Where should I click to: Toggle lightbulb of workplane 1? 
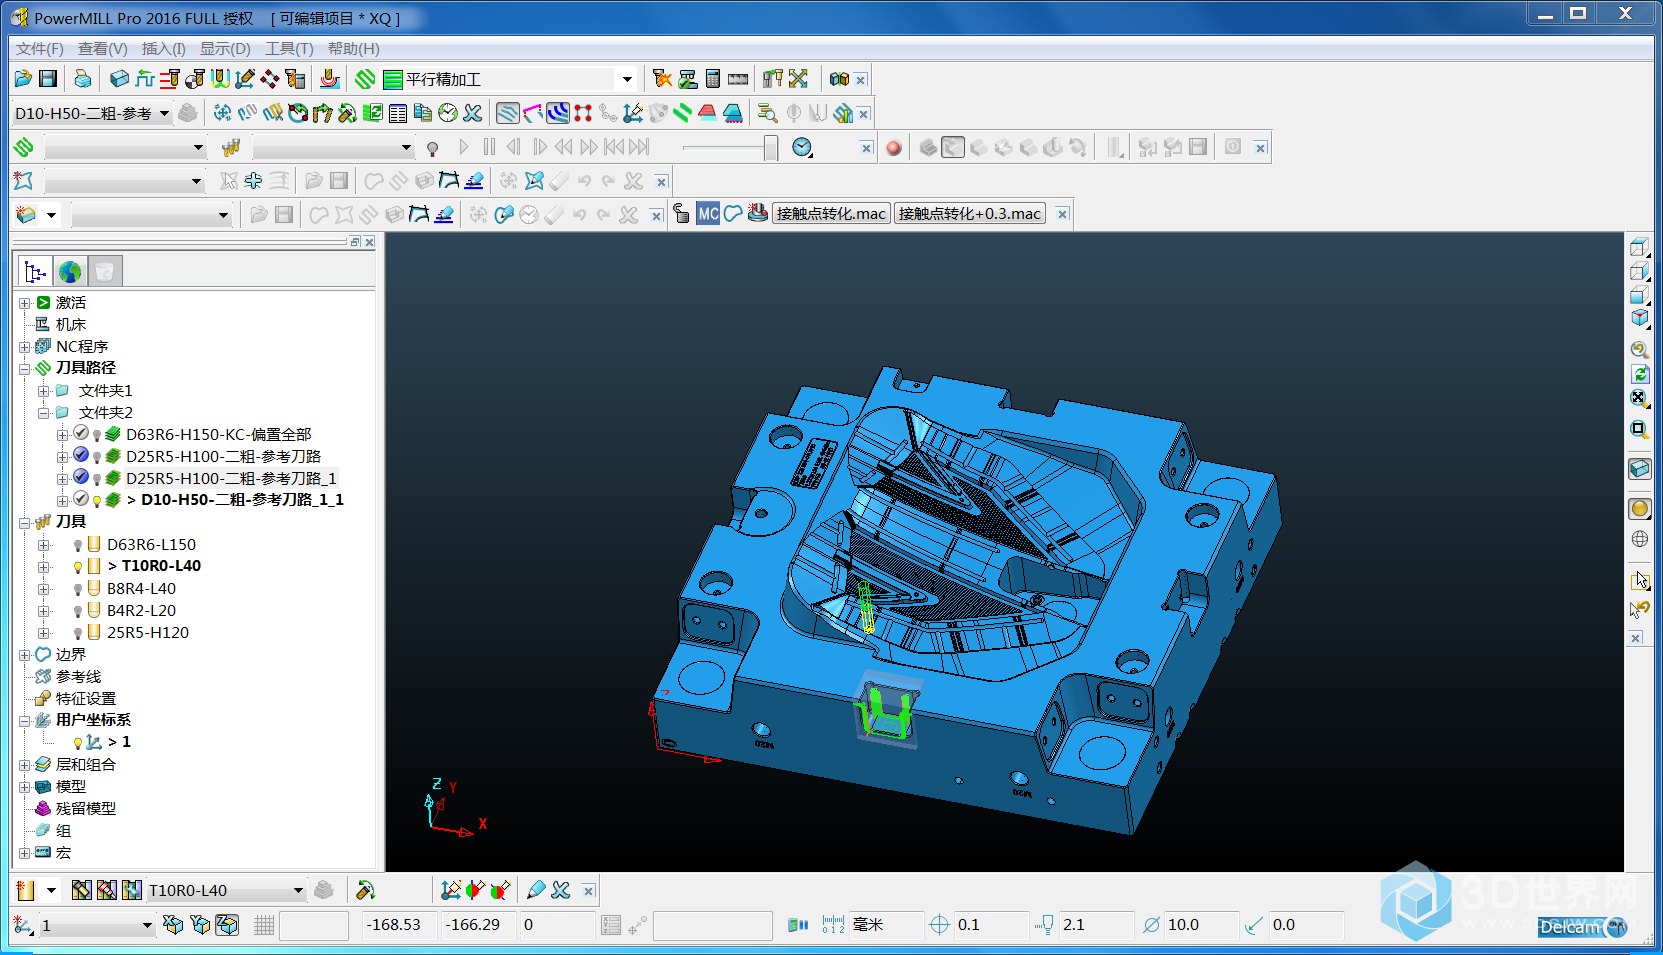77,743
